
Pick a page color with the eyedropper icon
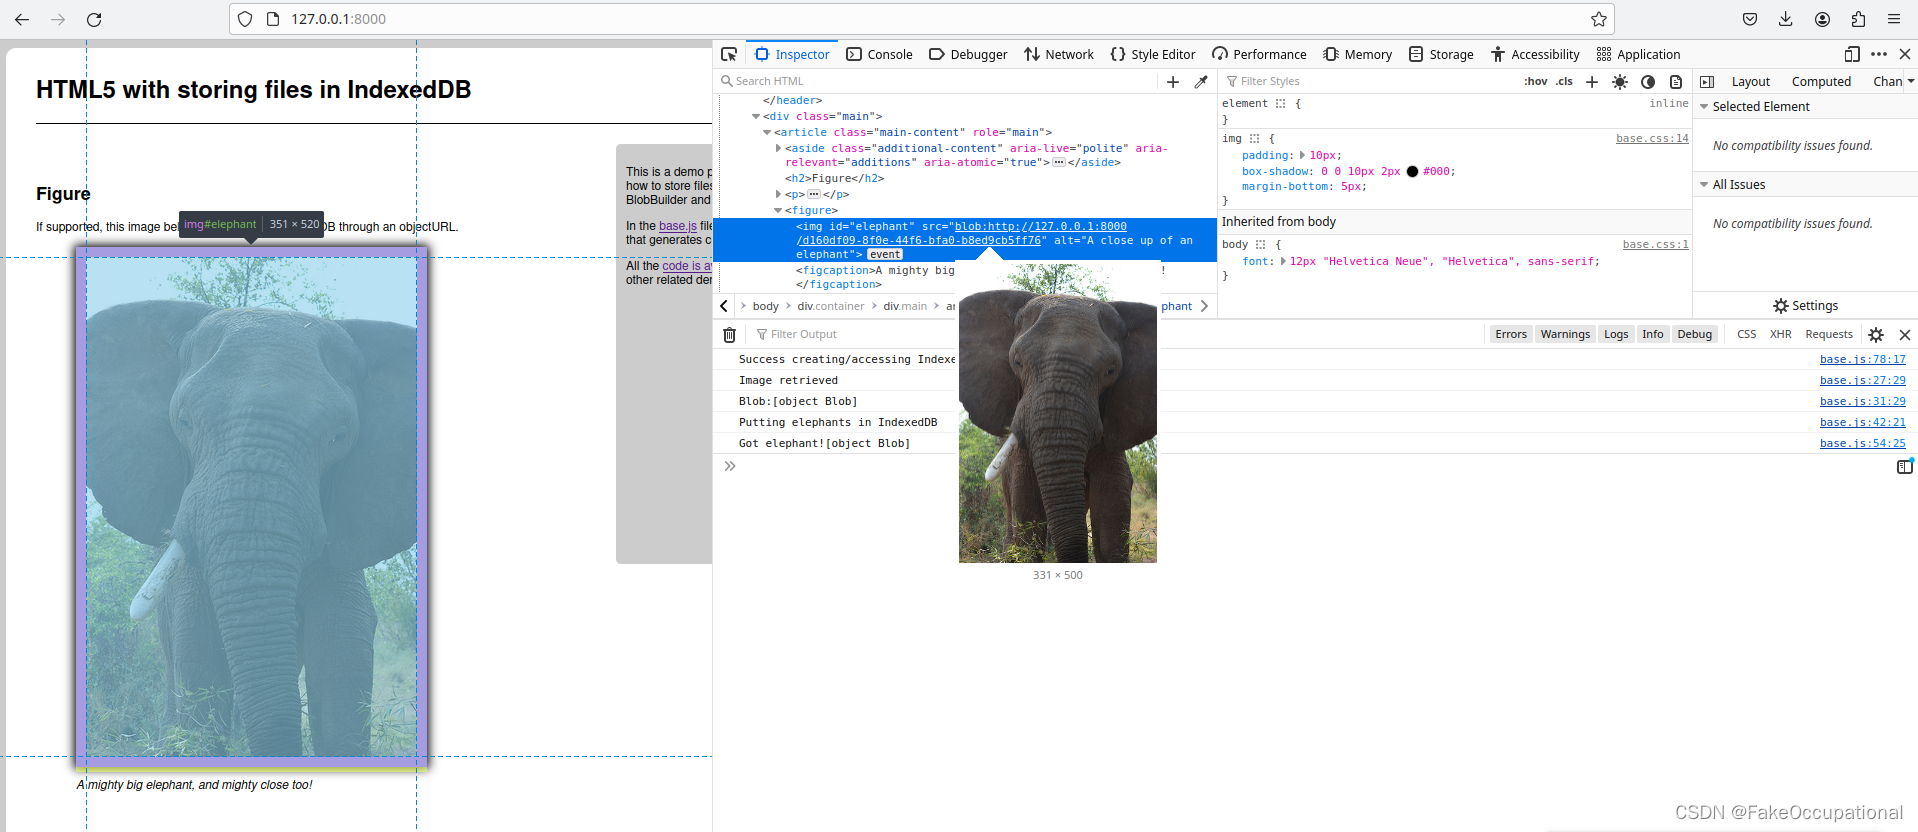coord(1201,82)
